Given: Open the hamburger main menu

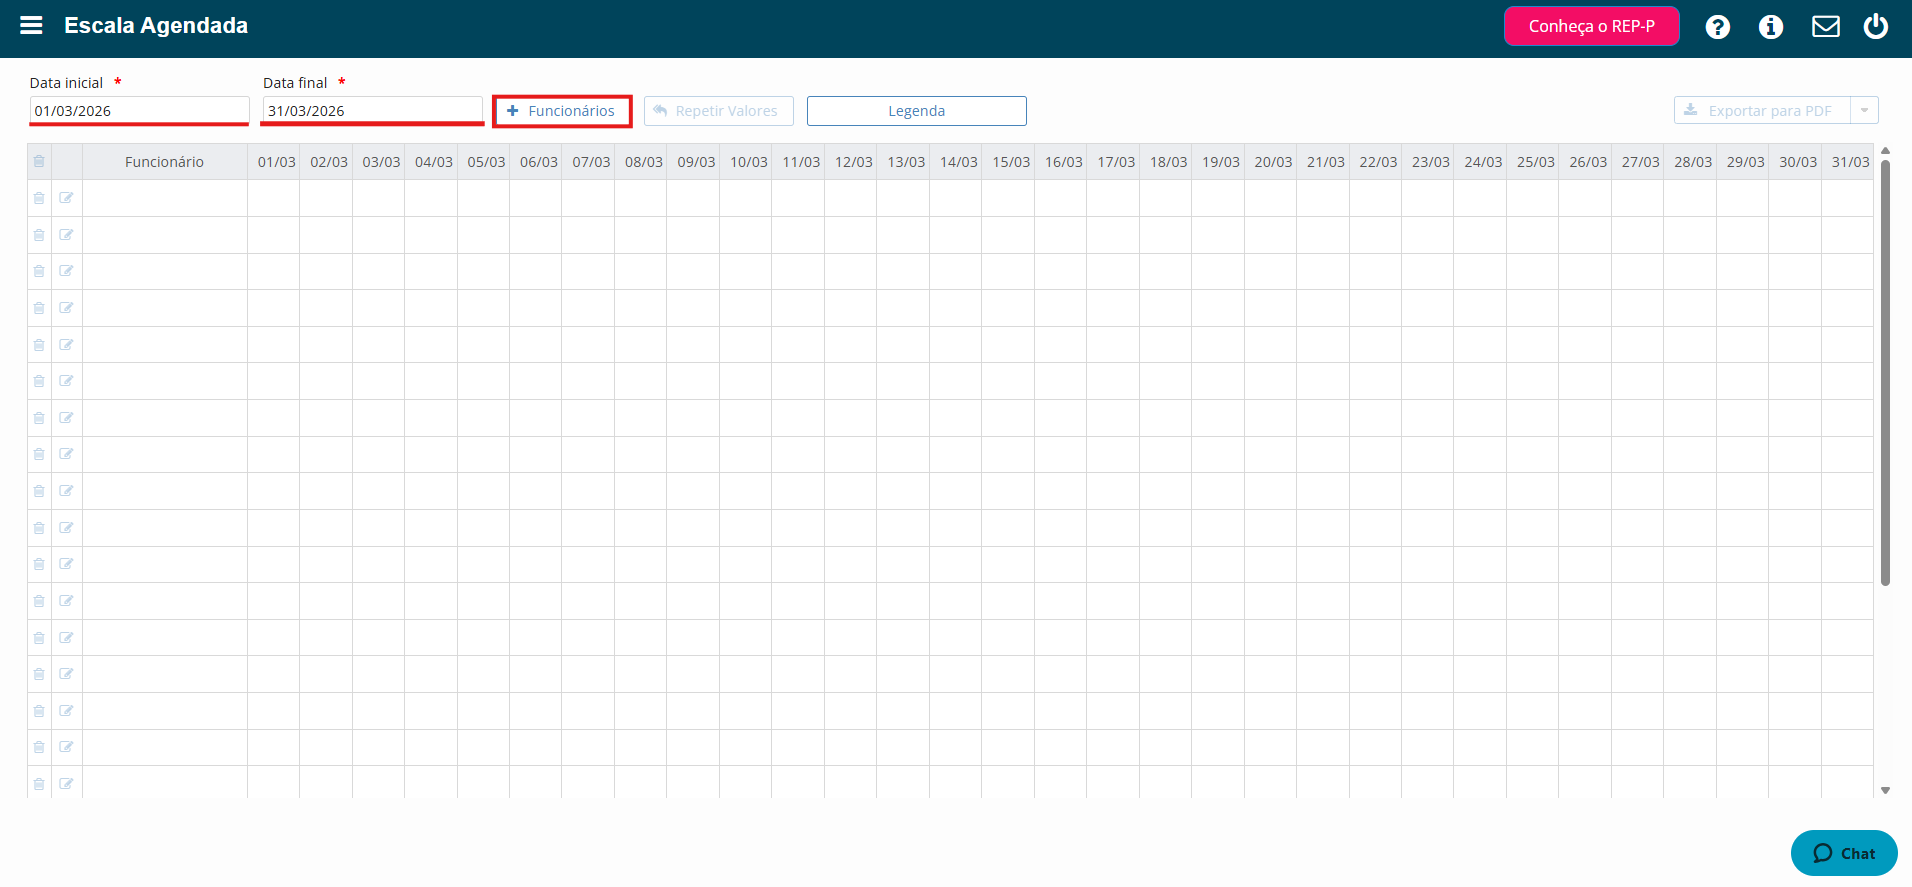Looking at the screenshot, I should (x=31, y=25).
